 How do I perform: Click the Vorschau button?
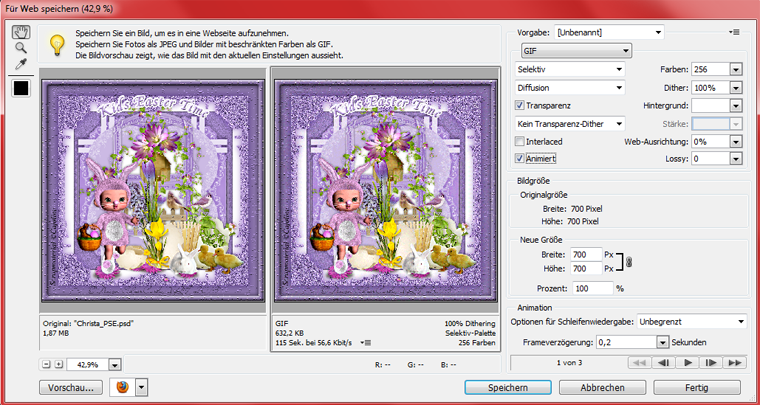click(71, 388)
